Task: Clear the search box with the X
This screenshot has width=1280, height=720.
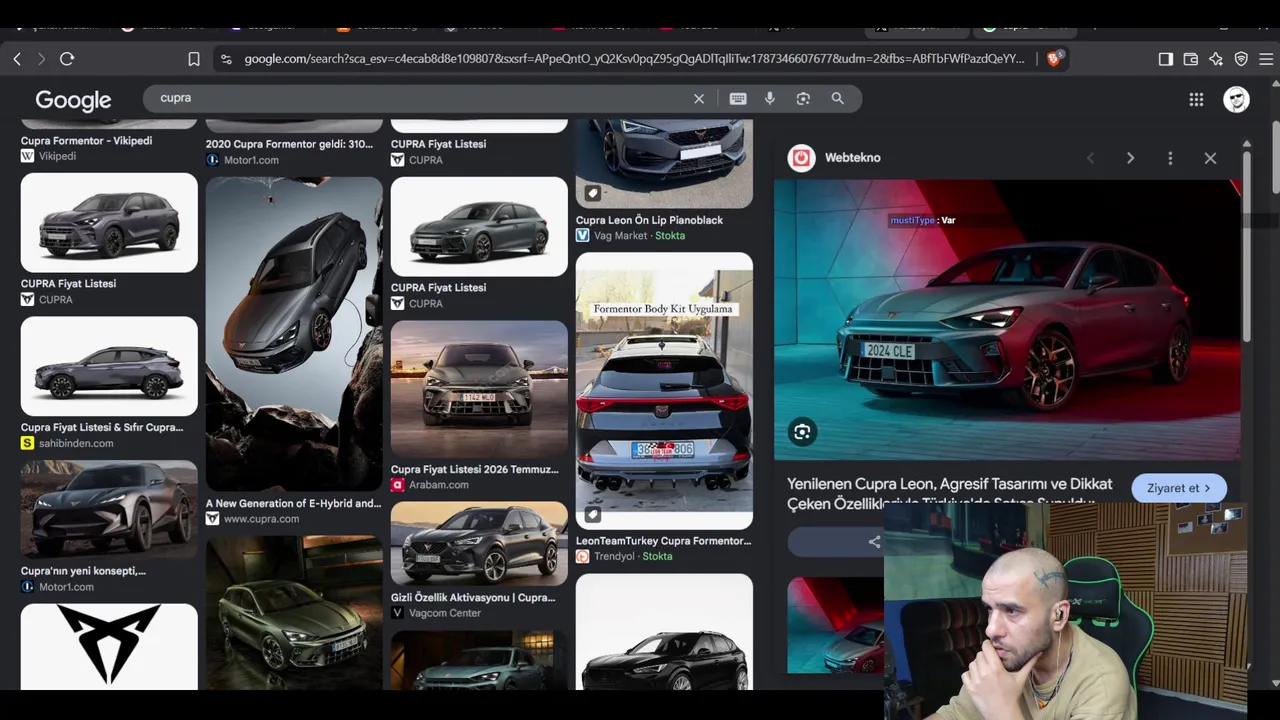Action: tap(699, 98)
